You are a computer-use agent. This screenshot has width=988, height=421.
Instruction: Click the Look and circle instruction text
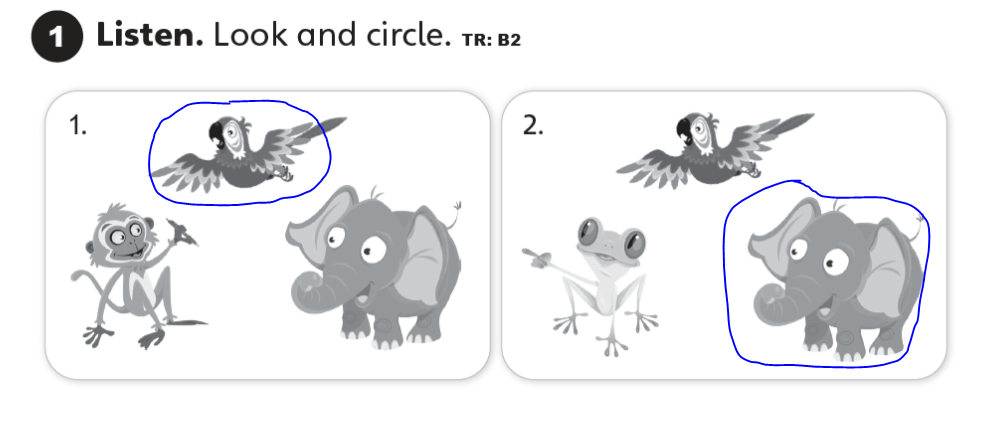click(x=333, y=35)
